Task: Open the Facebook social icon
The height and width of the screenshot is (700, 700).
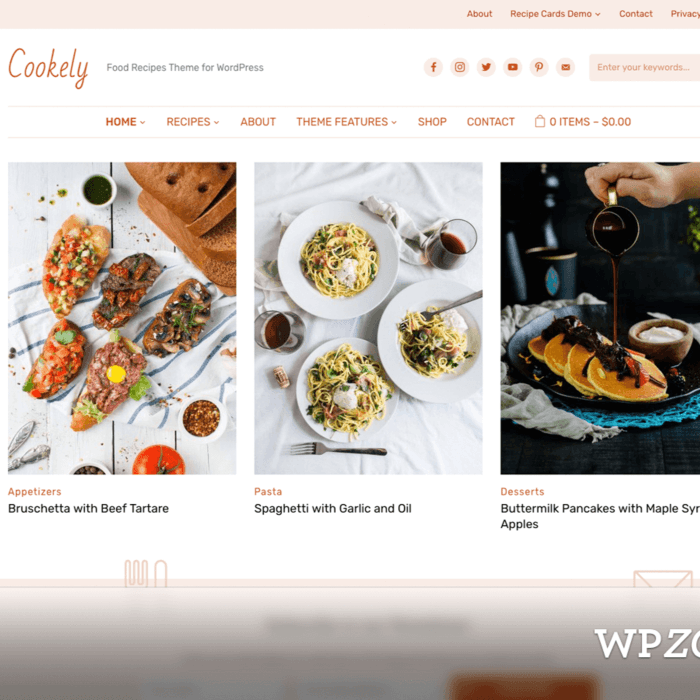Action: click(433, 67)
